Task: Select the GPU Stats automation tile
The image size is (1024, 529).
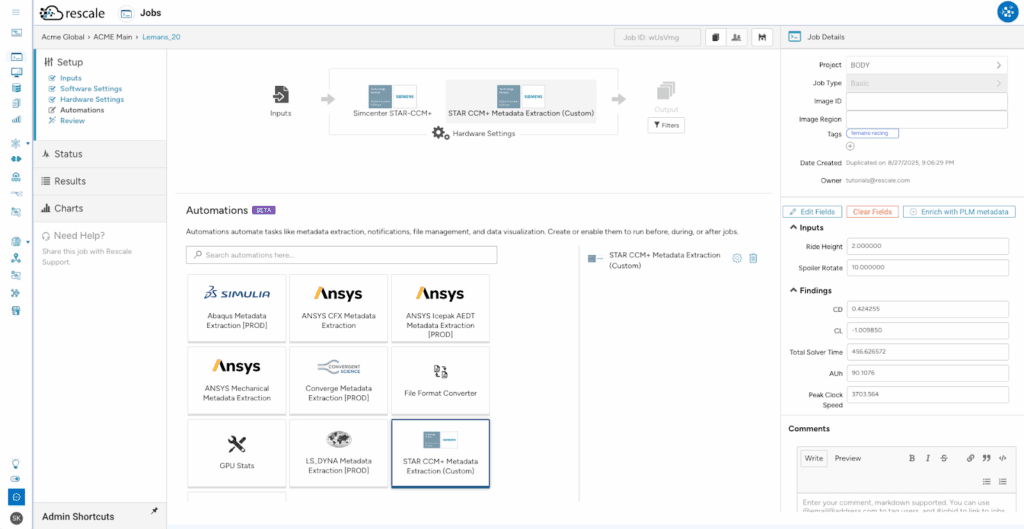Action: 237,452
